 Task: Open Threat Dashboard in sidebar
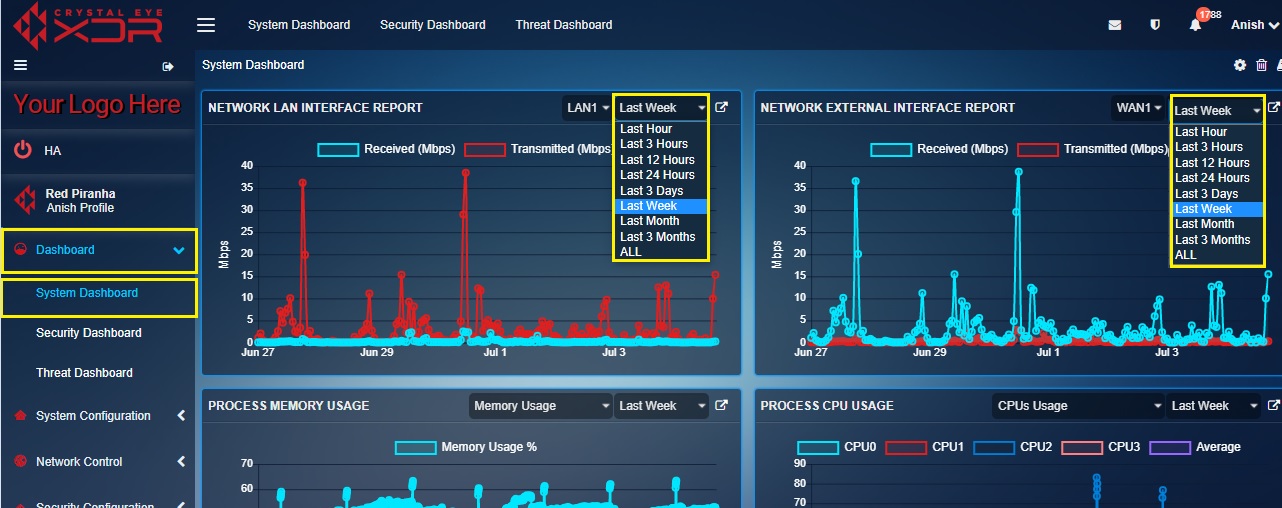tap(84, 373)
